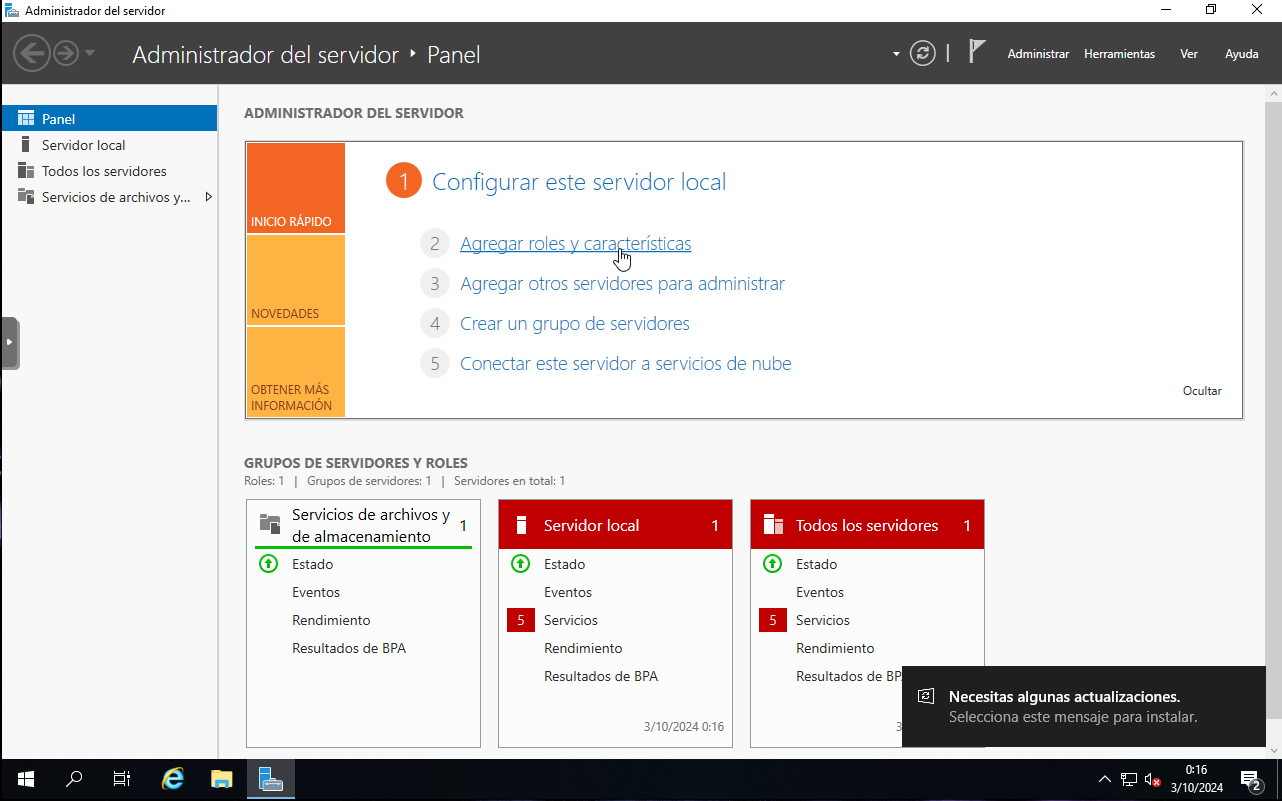Click the Servidor local tile server icon

[x=520, y=525]
